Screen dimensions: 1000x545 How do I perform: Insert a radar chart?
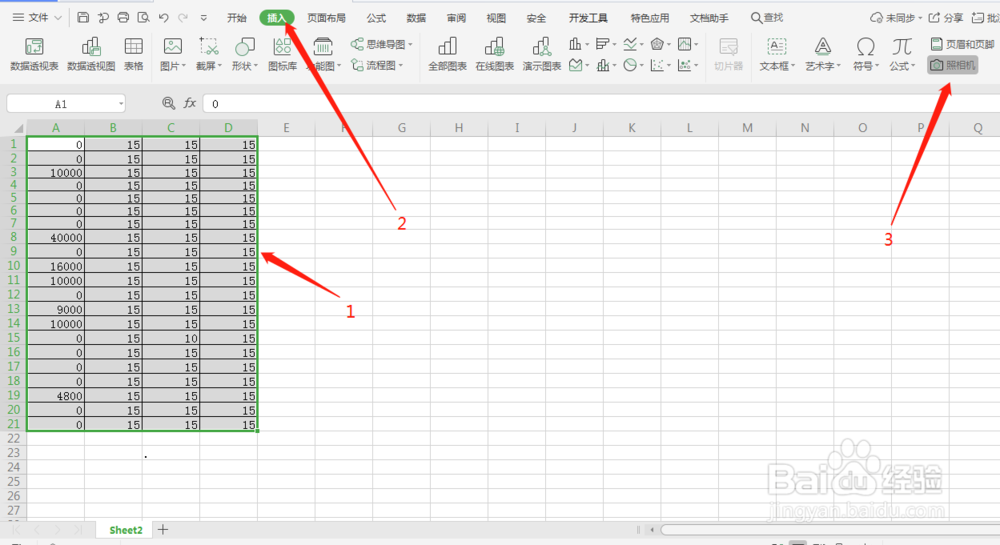tap(657, 44)
